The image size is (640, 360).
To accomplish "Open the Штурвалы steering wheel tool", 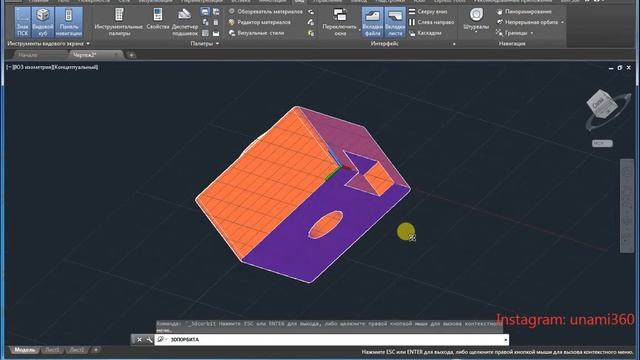I will (x=476, y=20).
